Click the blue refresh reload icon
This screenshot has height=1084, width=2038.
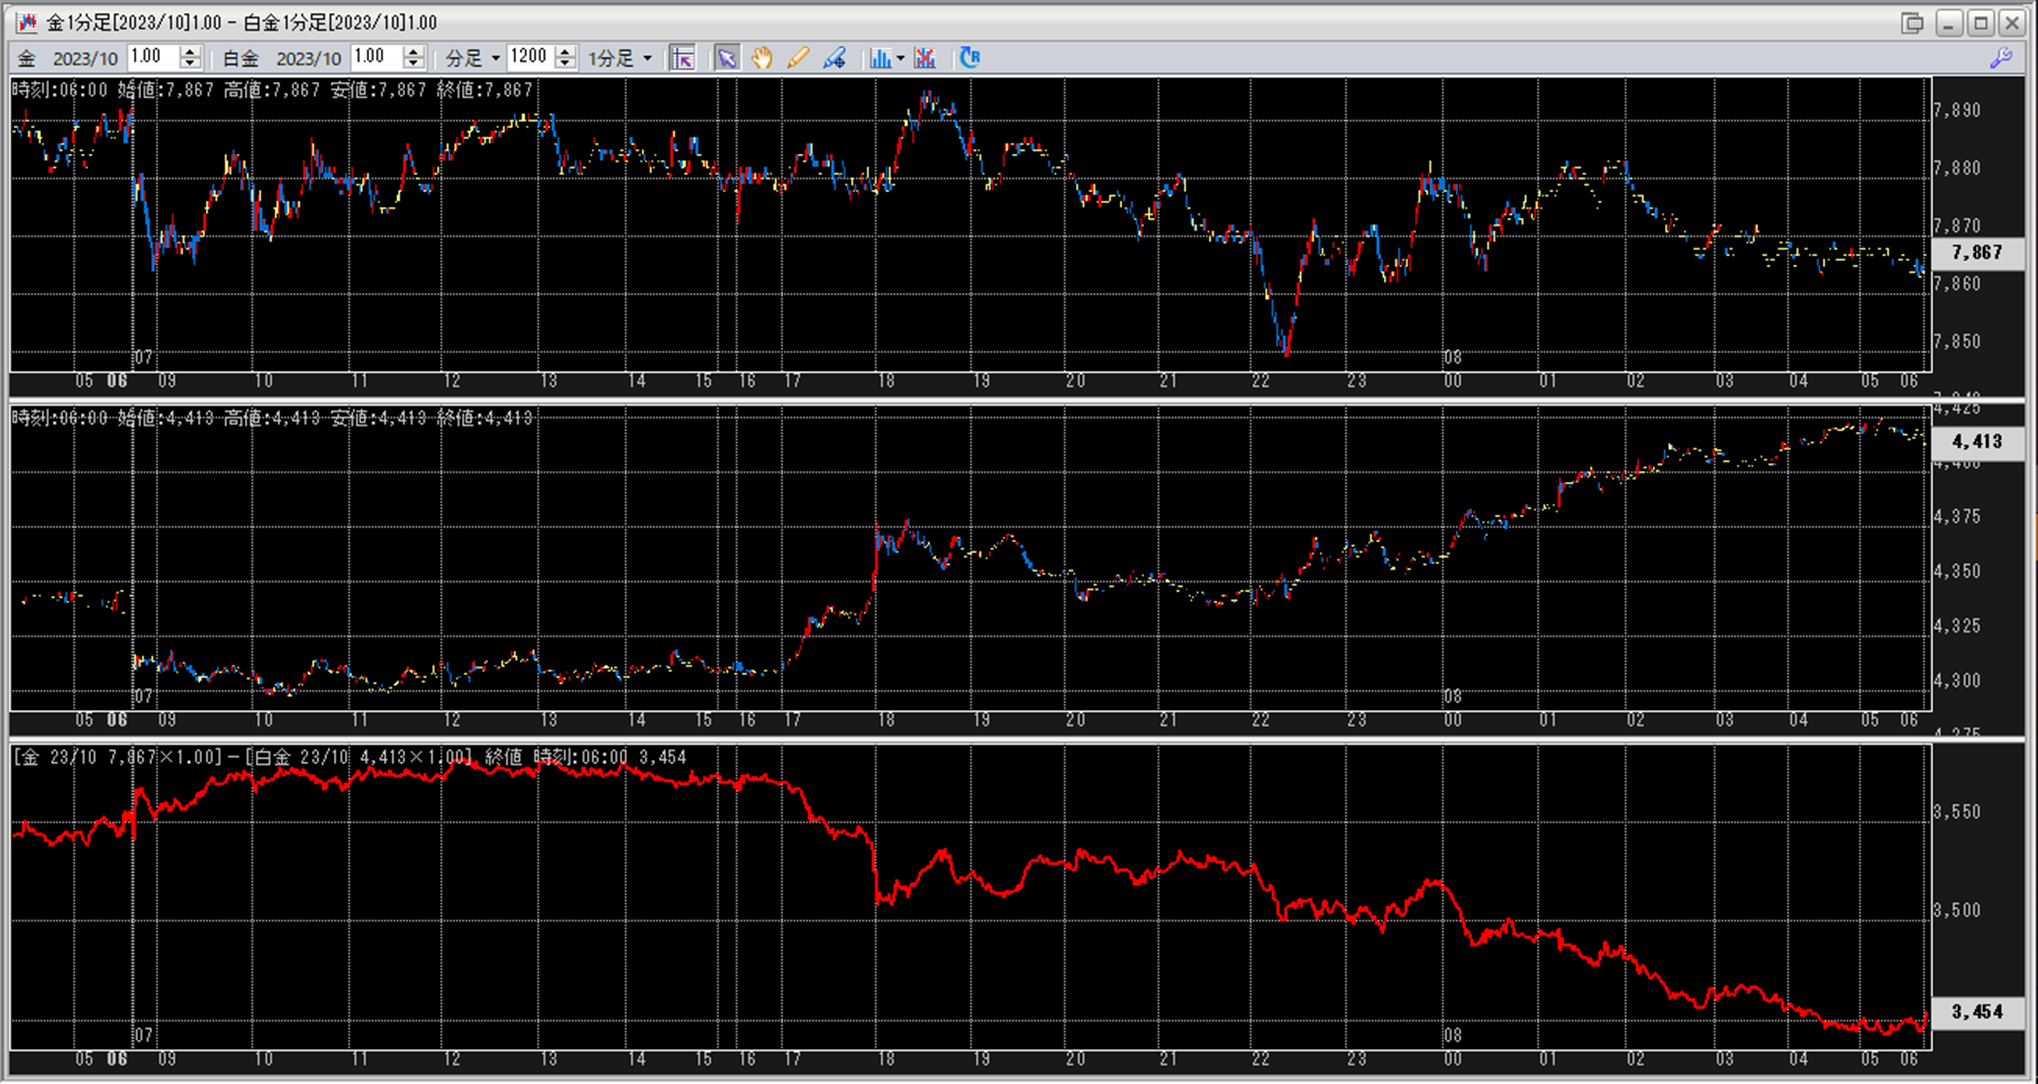point(969,58)
